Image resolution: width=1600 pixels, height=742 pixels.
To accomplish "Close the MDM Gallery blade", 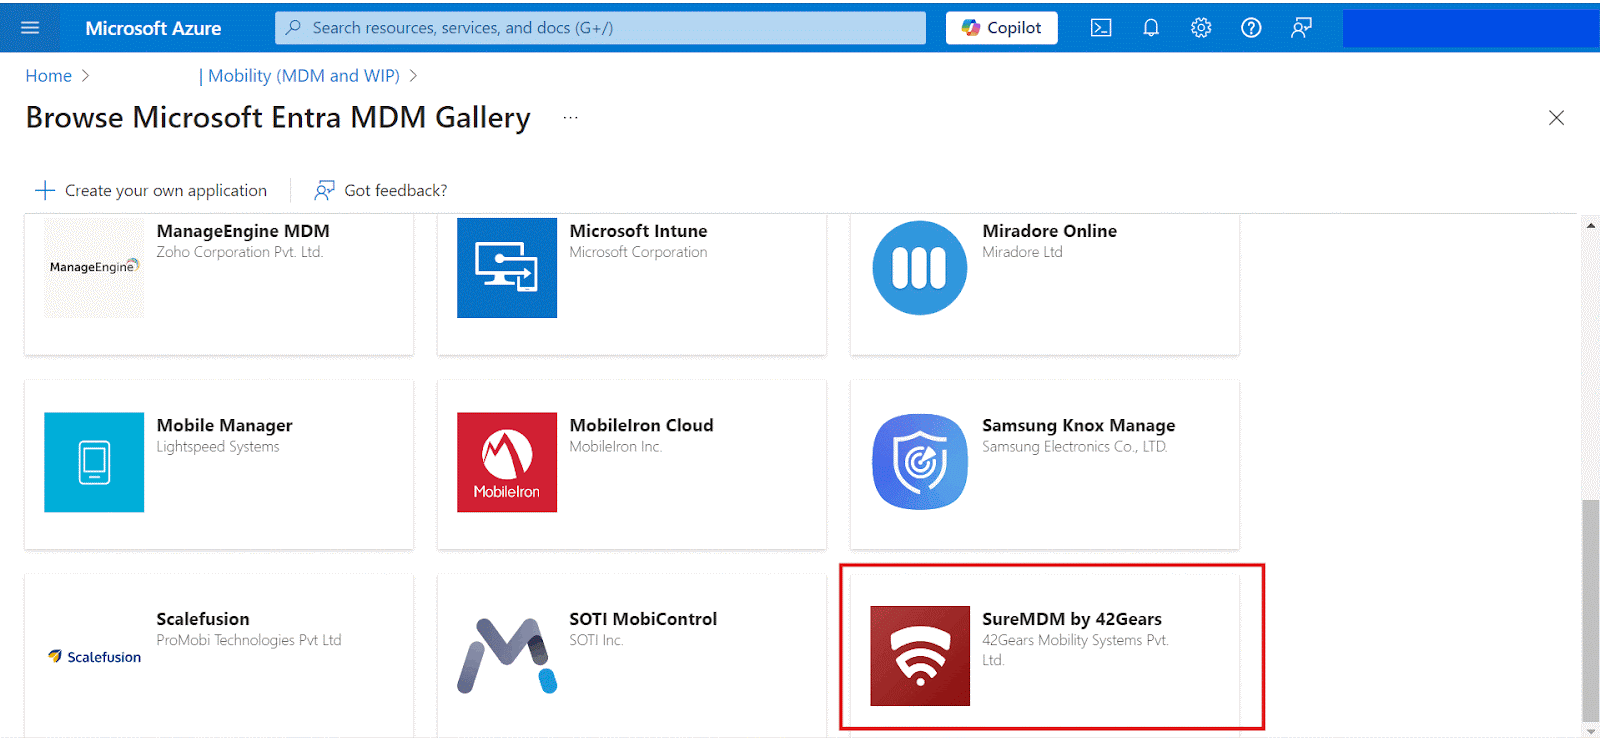I will point(1556,118).
